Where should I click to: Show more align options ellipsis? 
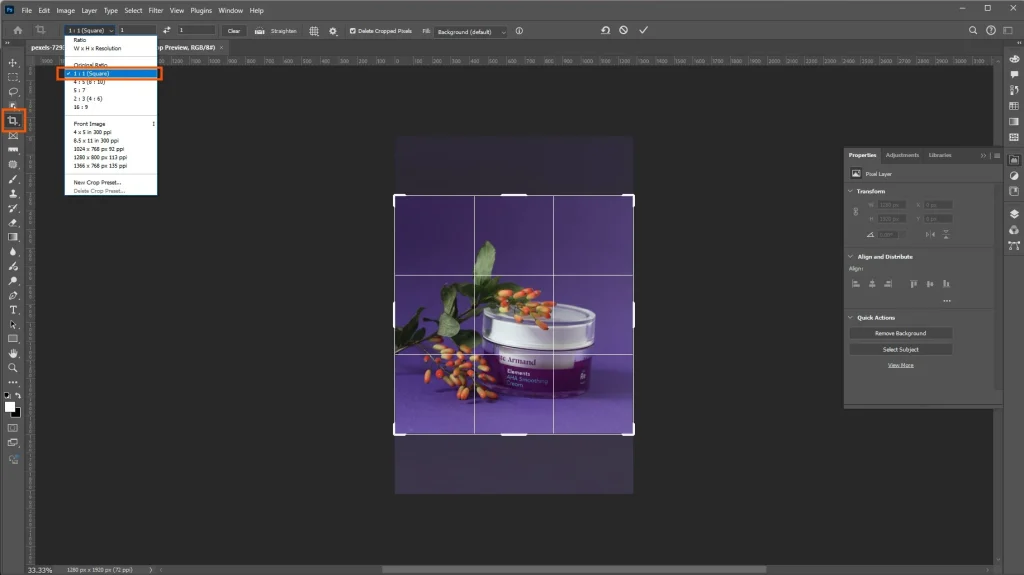(x=947, y=301)
